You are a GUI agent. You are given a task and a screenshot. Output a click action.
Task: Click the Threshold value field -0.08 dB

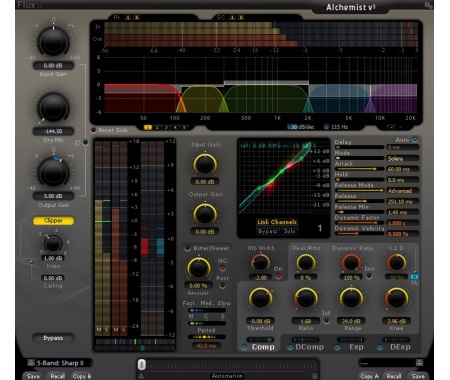[x=260, y=321]
